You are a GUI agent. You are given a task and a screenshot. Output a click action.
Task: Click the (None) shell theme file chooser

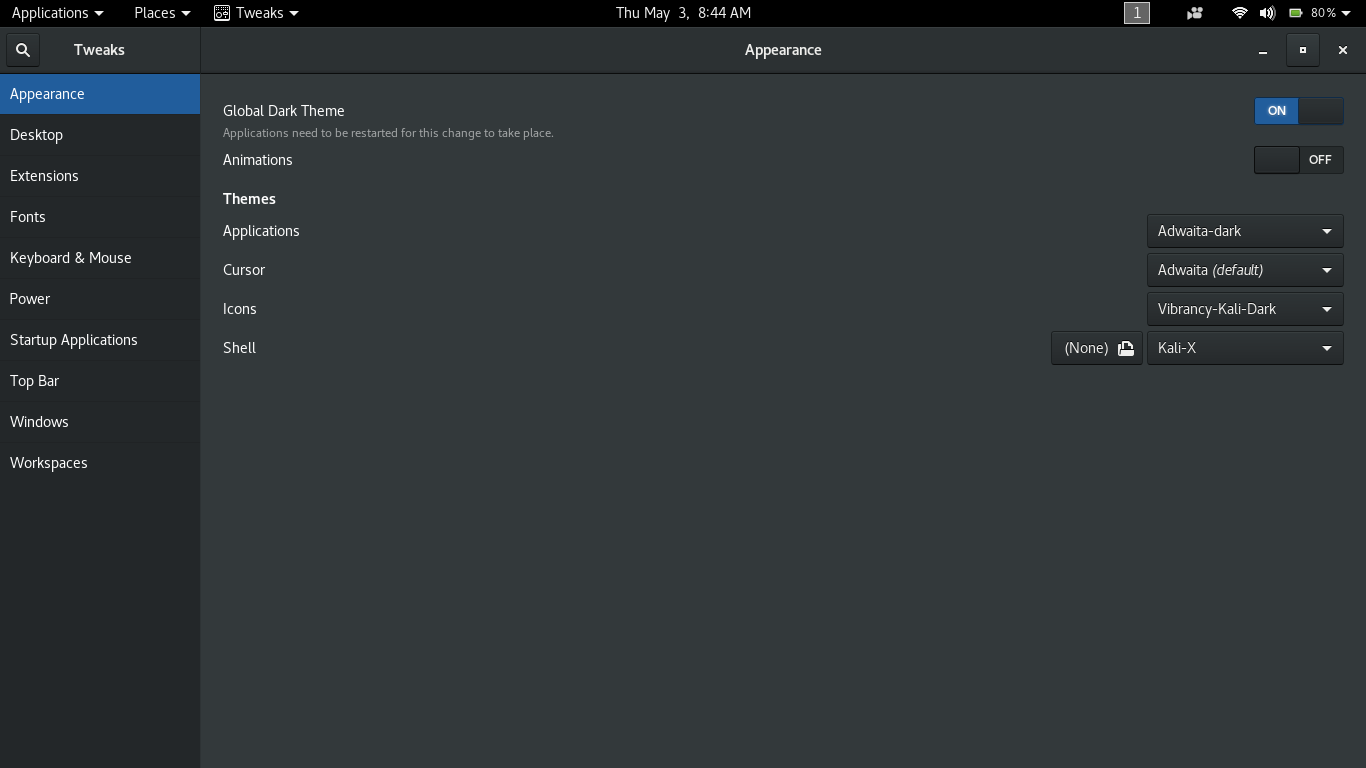pos(1087,348)
